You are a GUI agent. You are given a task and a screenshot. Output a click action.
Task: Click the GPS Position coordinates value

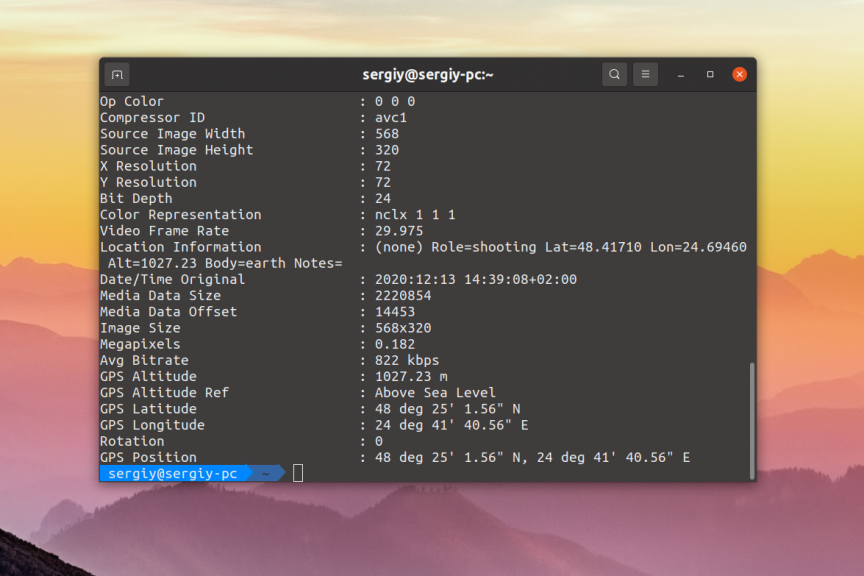point(532,457)
